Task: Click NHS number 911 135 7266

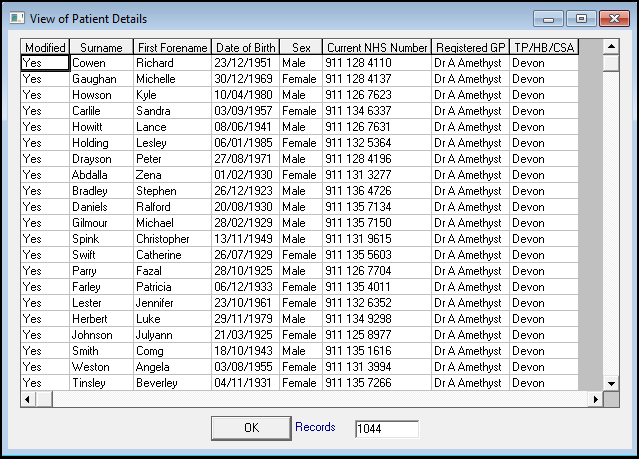Action: coord(377,383)
